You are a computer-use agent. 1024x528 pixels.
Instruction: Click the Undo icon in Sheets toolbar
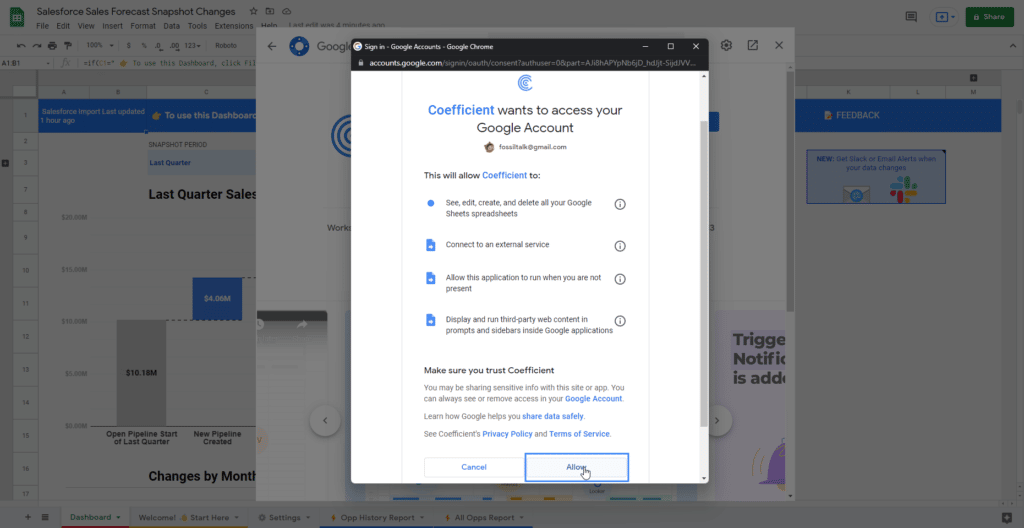(x=21, y=46)
